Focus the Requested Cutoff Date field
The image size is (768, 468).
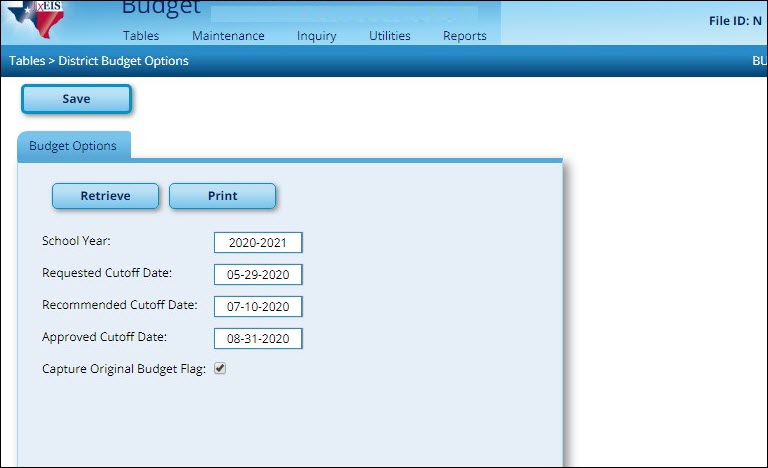click(257, 275)
